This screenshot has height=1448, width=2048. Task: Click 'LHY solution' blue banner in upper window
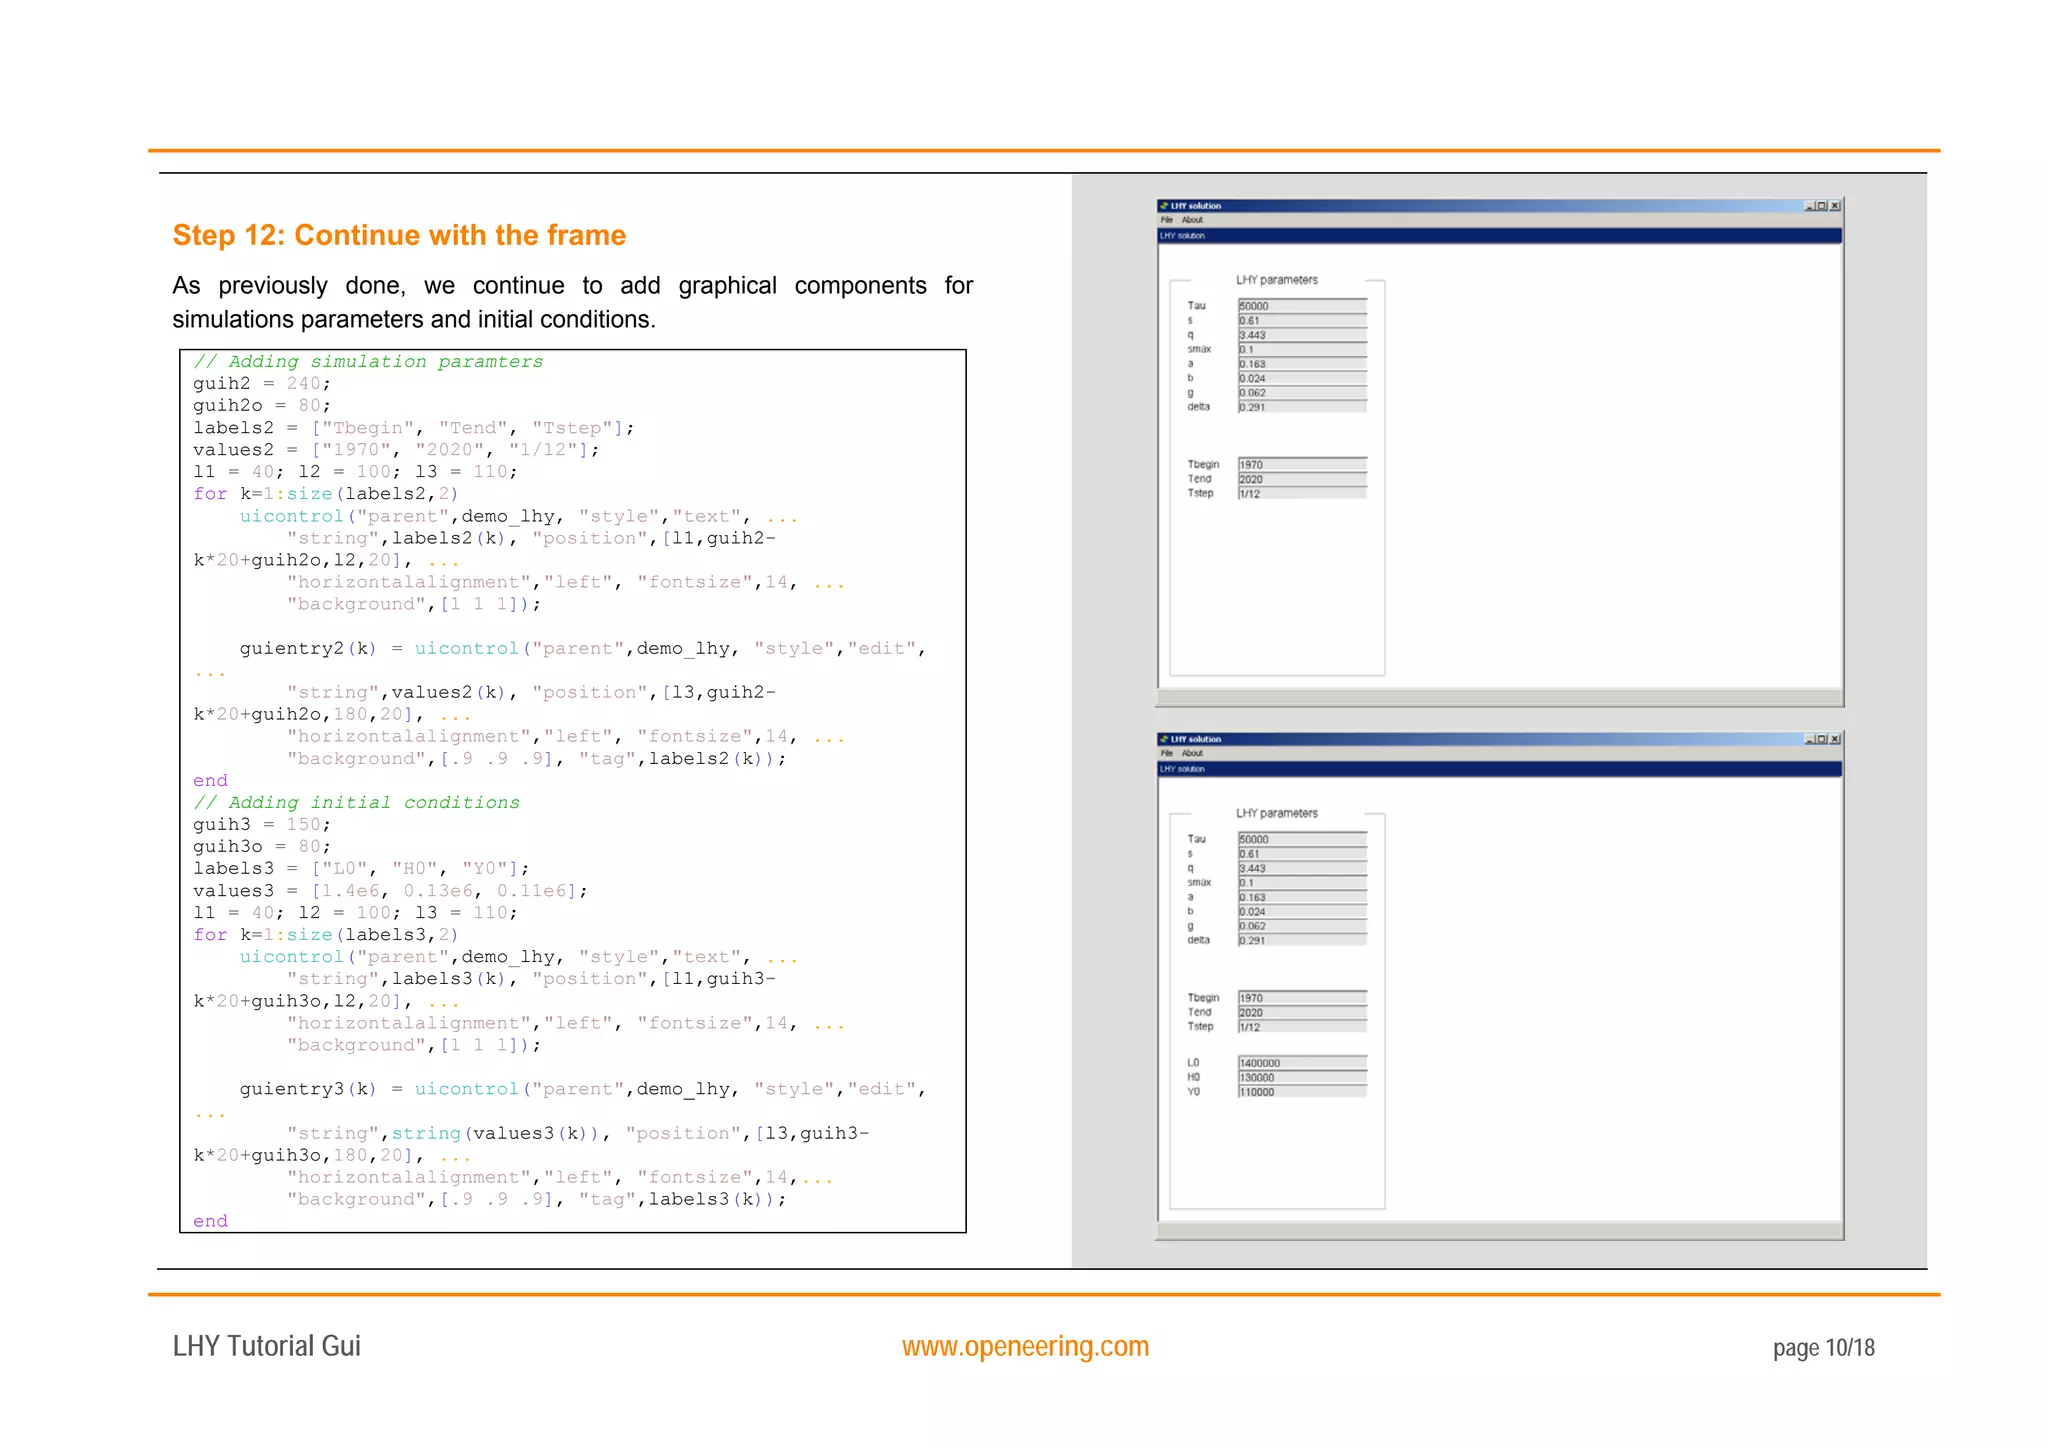pyautogui.click(x=1500, y=236)
